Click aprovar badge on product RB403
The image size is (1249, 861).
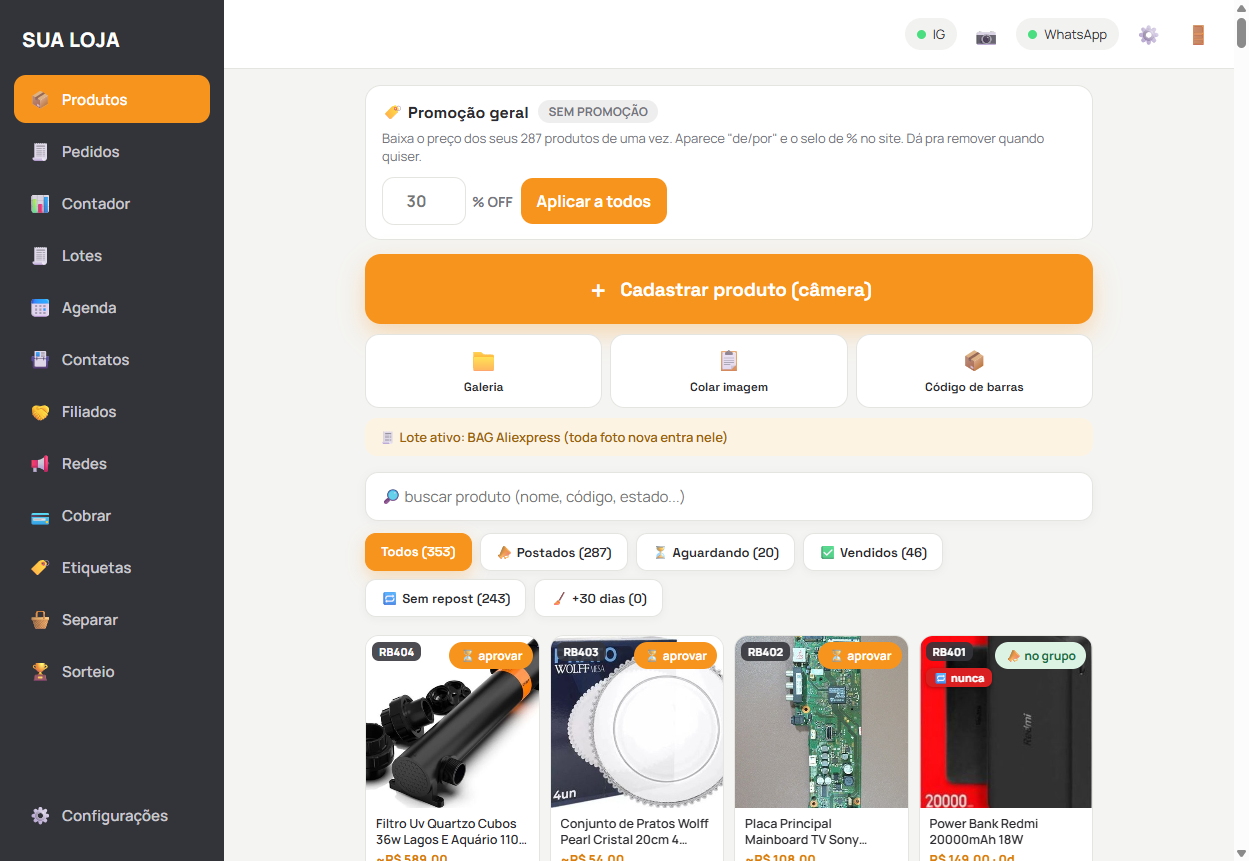[x=675, y=656]
